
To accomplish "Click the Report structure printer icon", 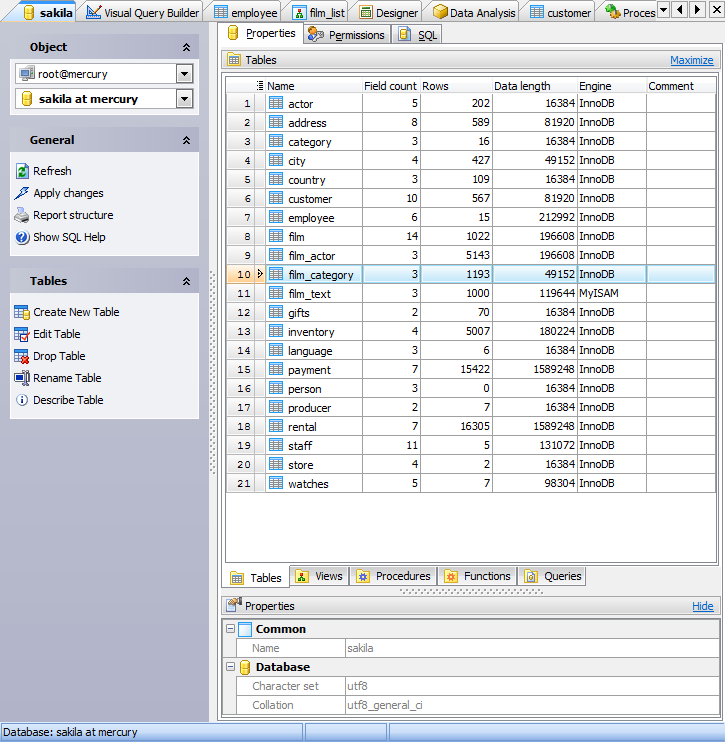I will point(22,215).
